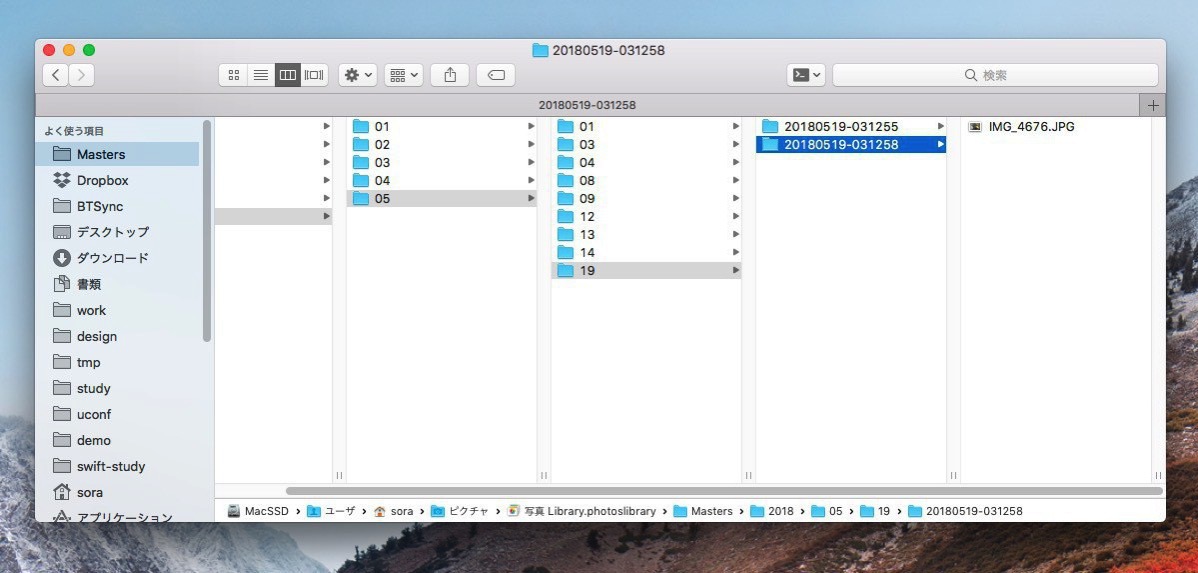The height and width of the screenshot is (573, 1198).
Task: Click the Share toolbar button
Action: (450, 75)
